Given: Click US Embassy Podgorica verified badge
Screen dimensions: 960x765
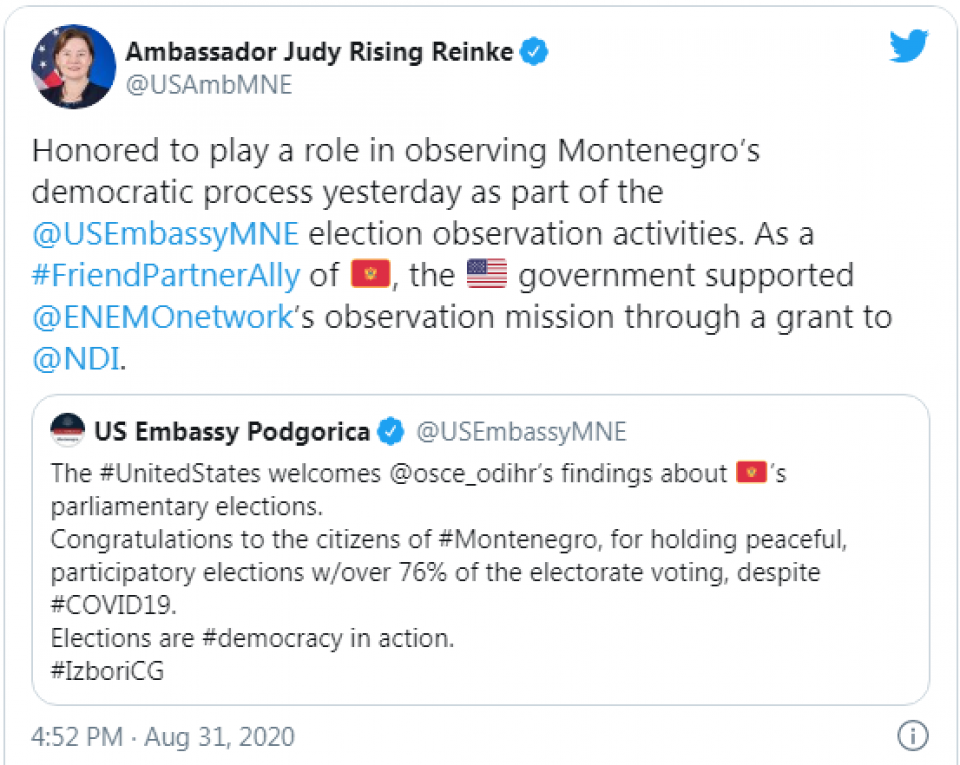Looking at the screenshot, I should click(x=390, y=432).
